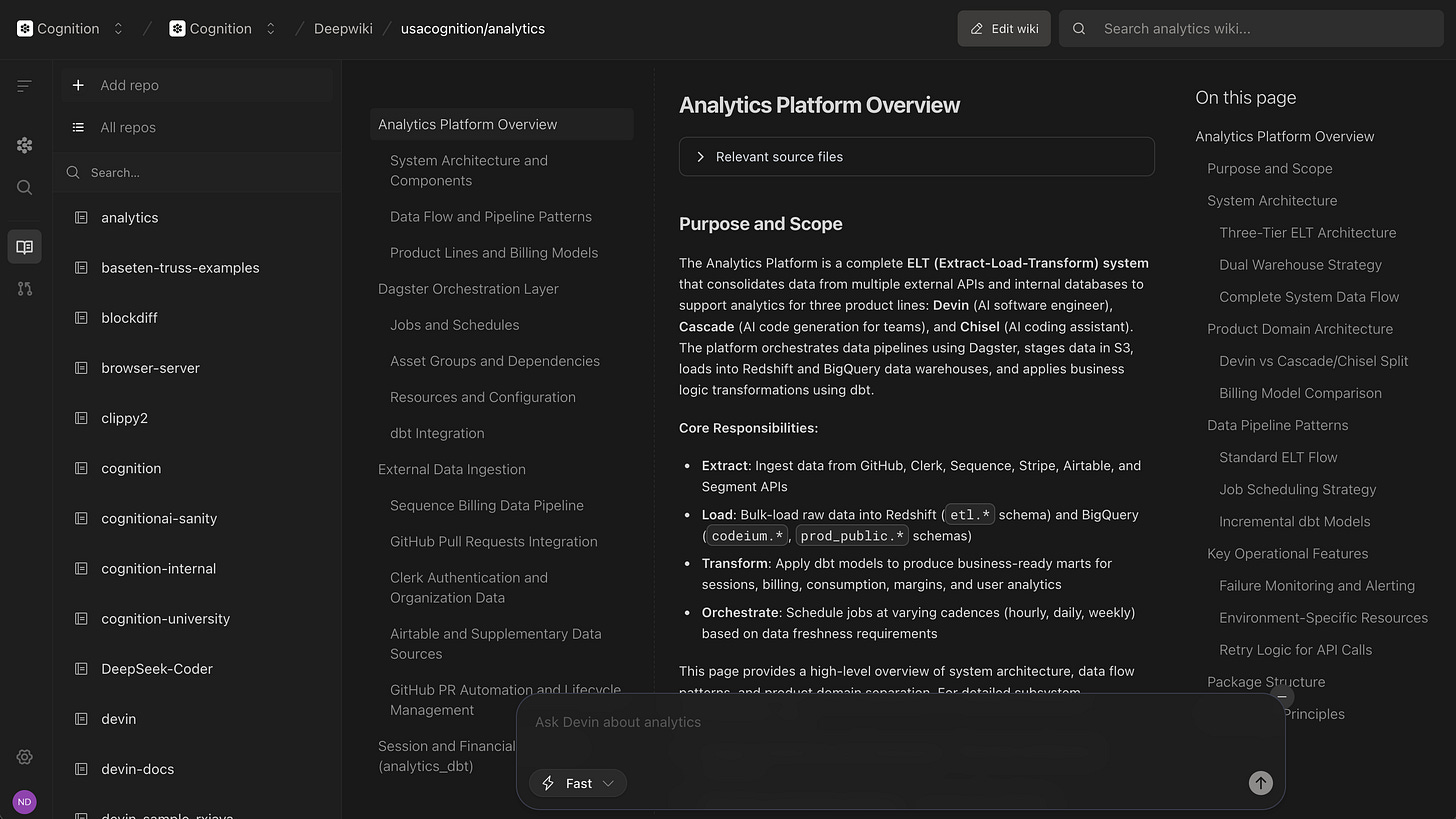1456x819 pixels.
Task: Click the wiki icon beside devin-docs
Action: (82, 769)
